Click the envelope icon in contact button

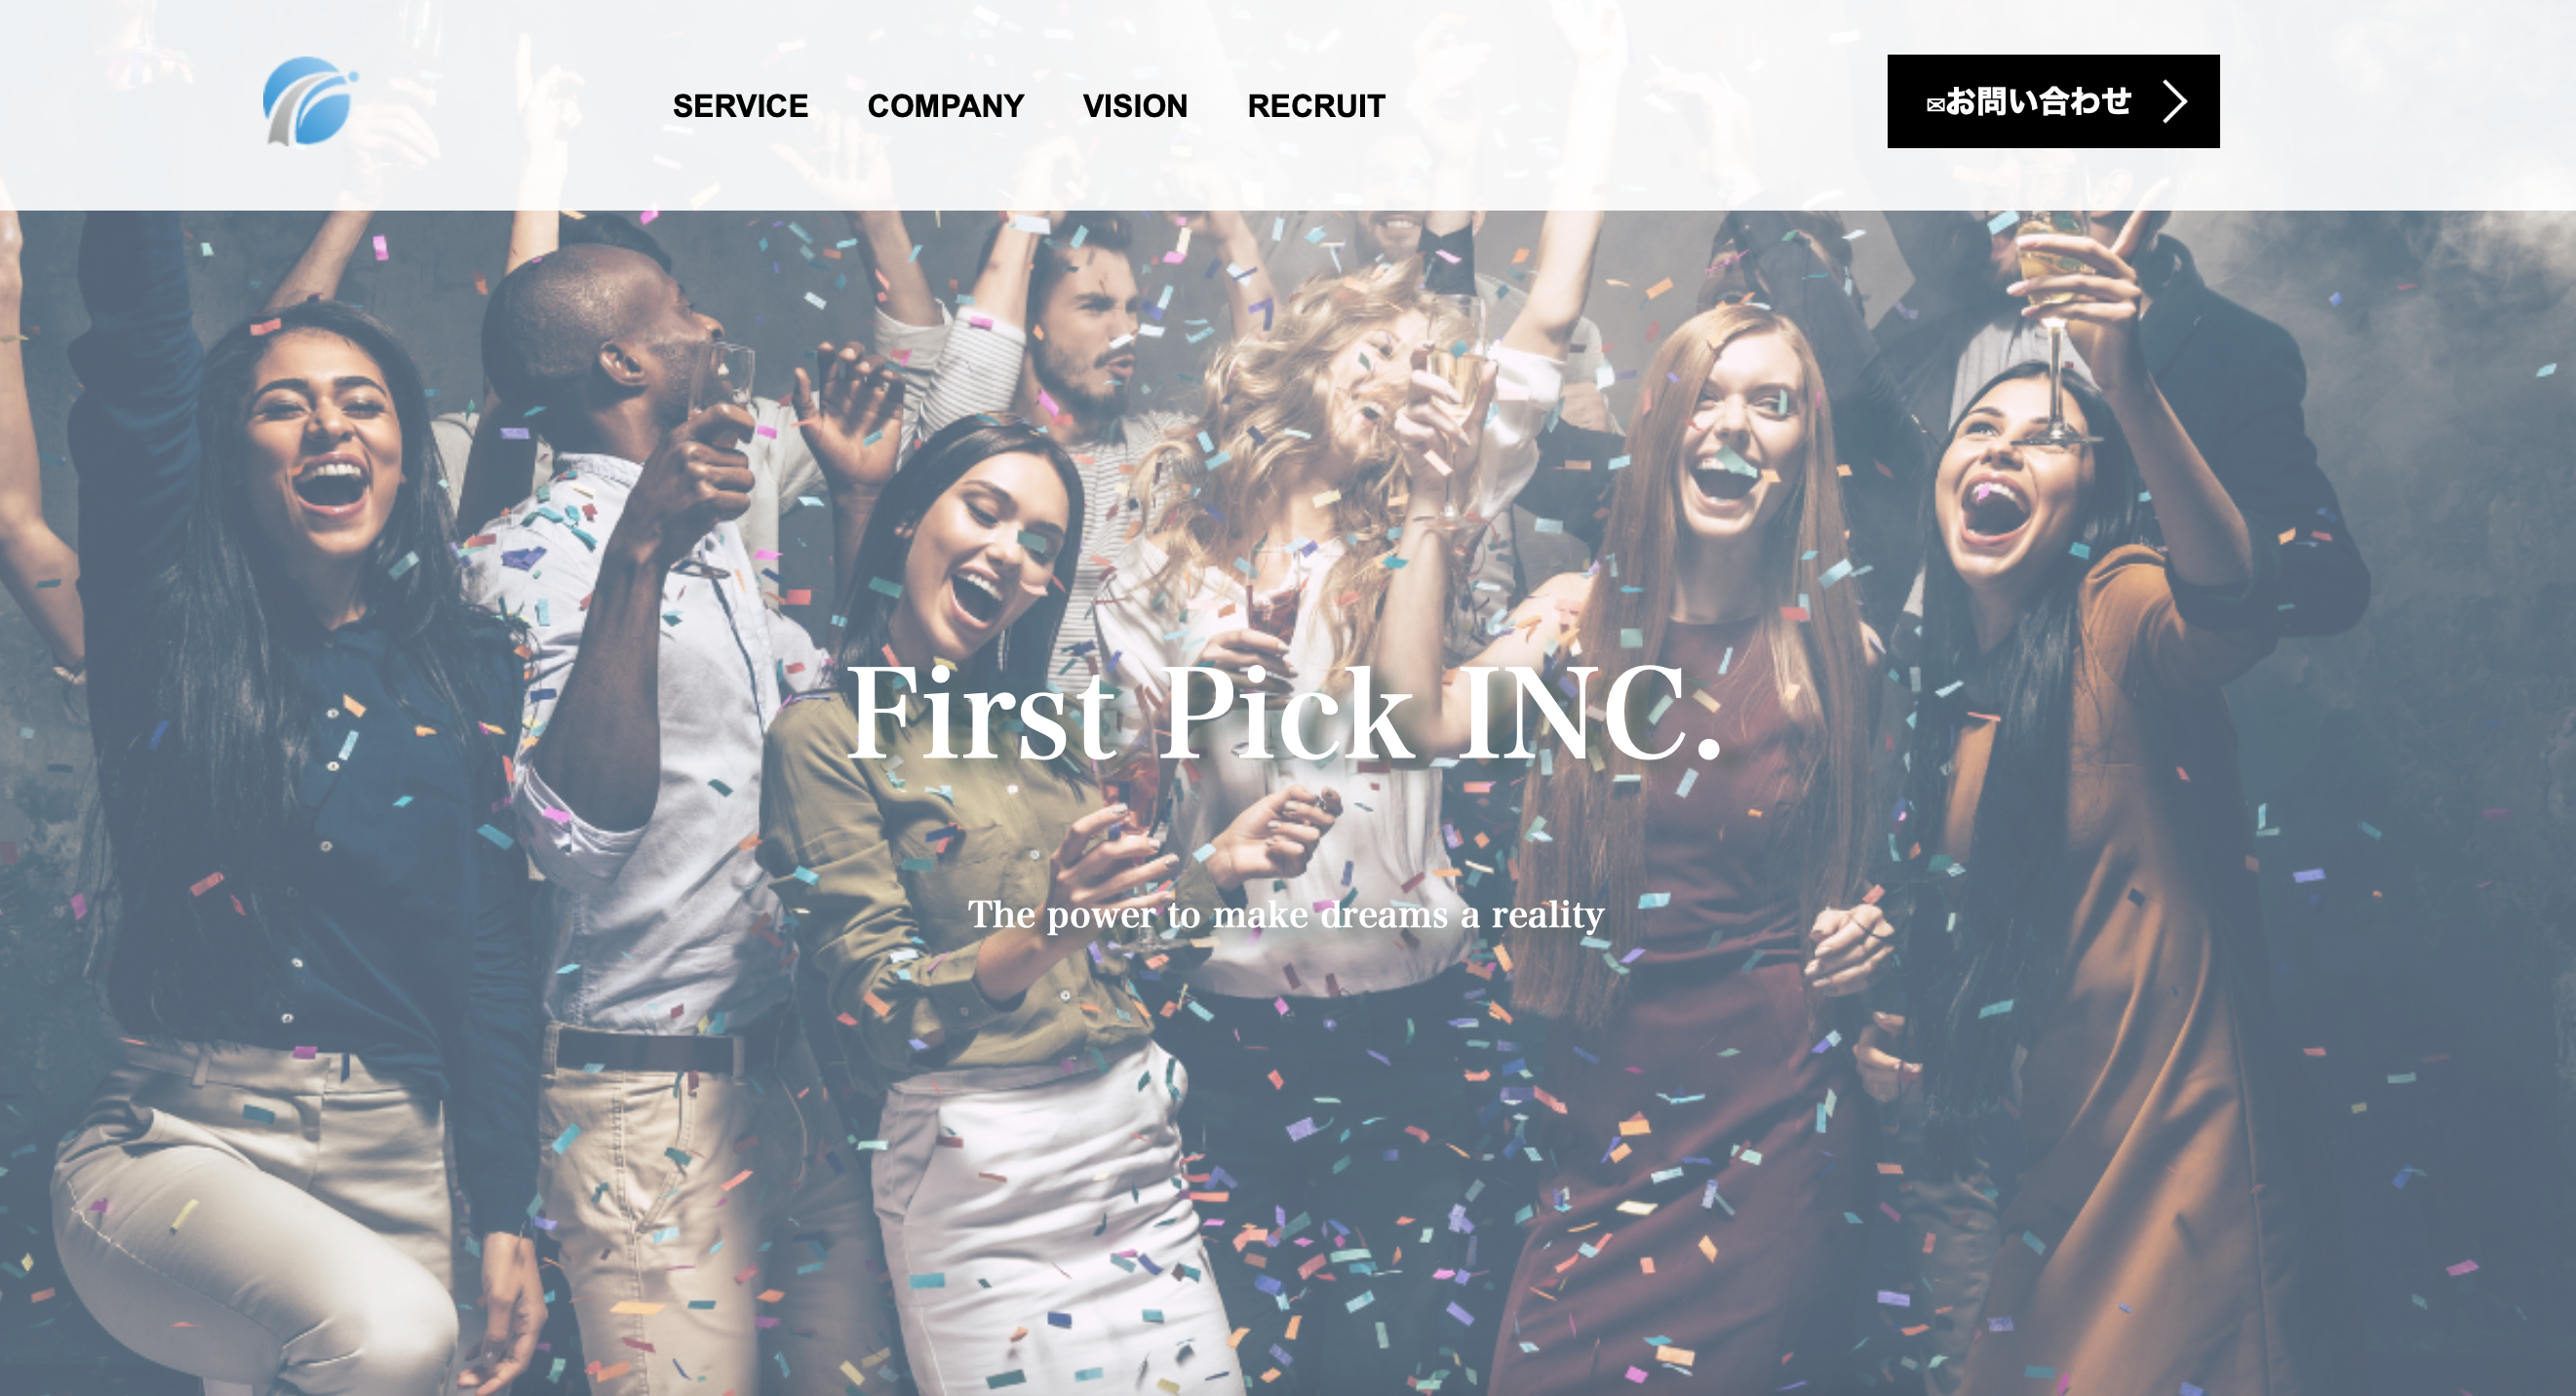click(x=1935, y=105)
